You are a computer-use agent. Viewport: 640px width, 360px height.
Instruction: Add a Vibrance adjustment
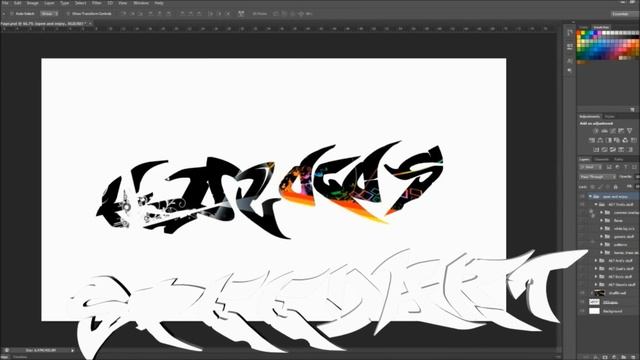coord(630,131)
